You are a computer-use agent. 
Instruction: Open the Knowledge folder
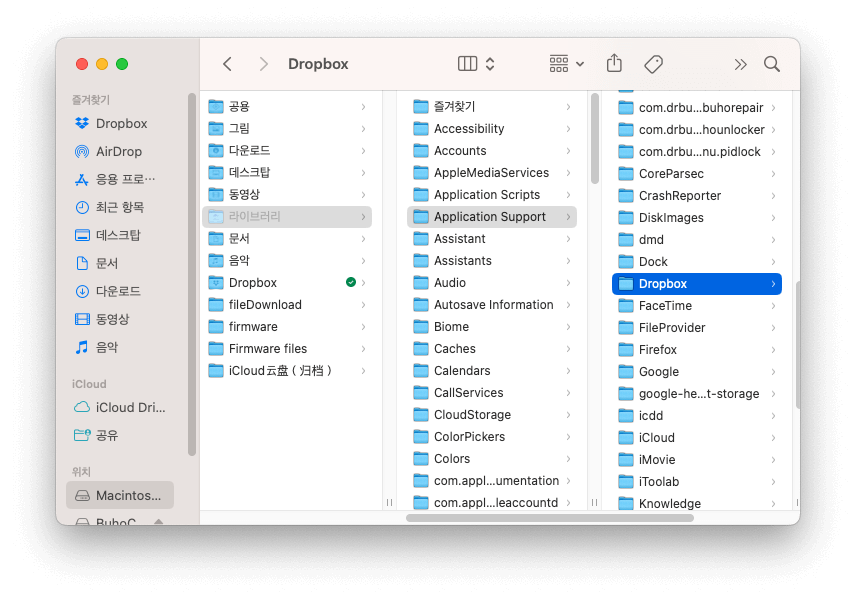[x=697, y=503]
